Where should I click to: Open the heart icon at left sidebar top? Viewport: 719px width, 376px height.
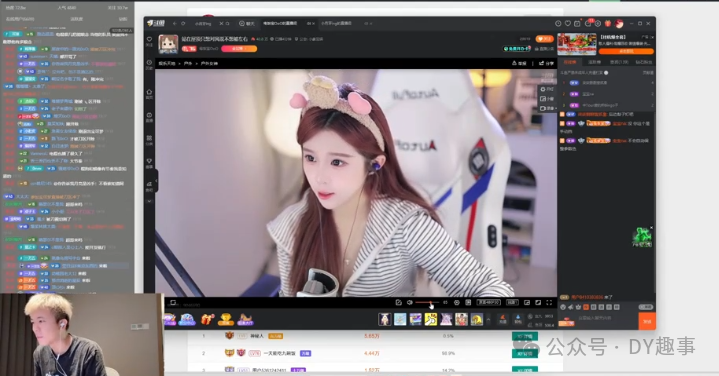coord(149,40)
